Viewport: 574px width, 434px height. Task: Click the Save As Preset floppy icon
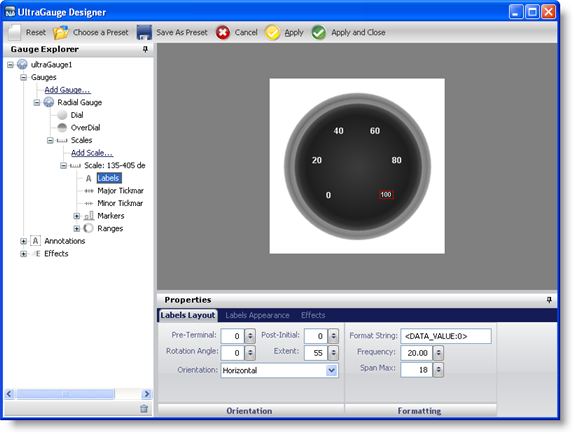tap(144, 32)
